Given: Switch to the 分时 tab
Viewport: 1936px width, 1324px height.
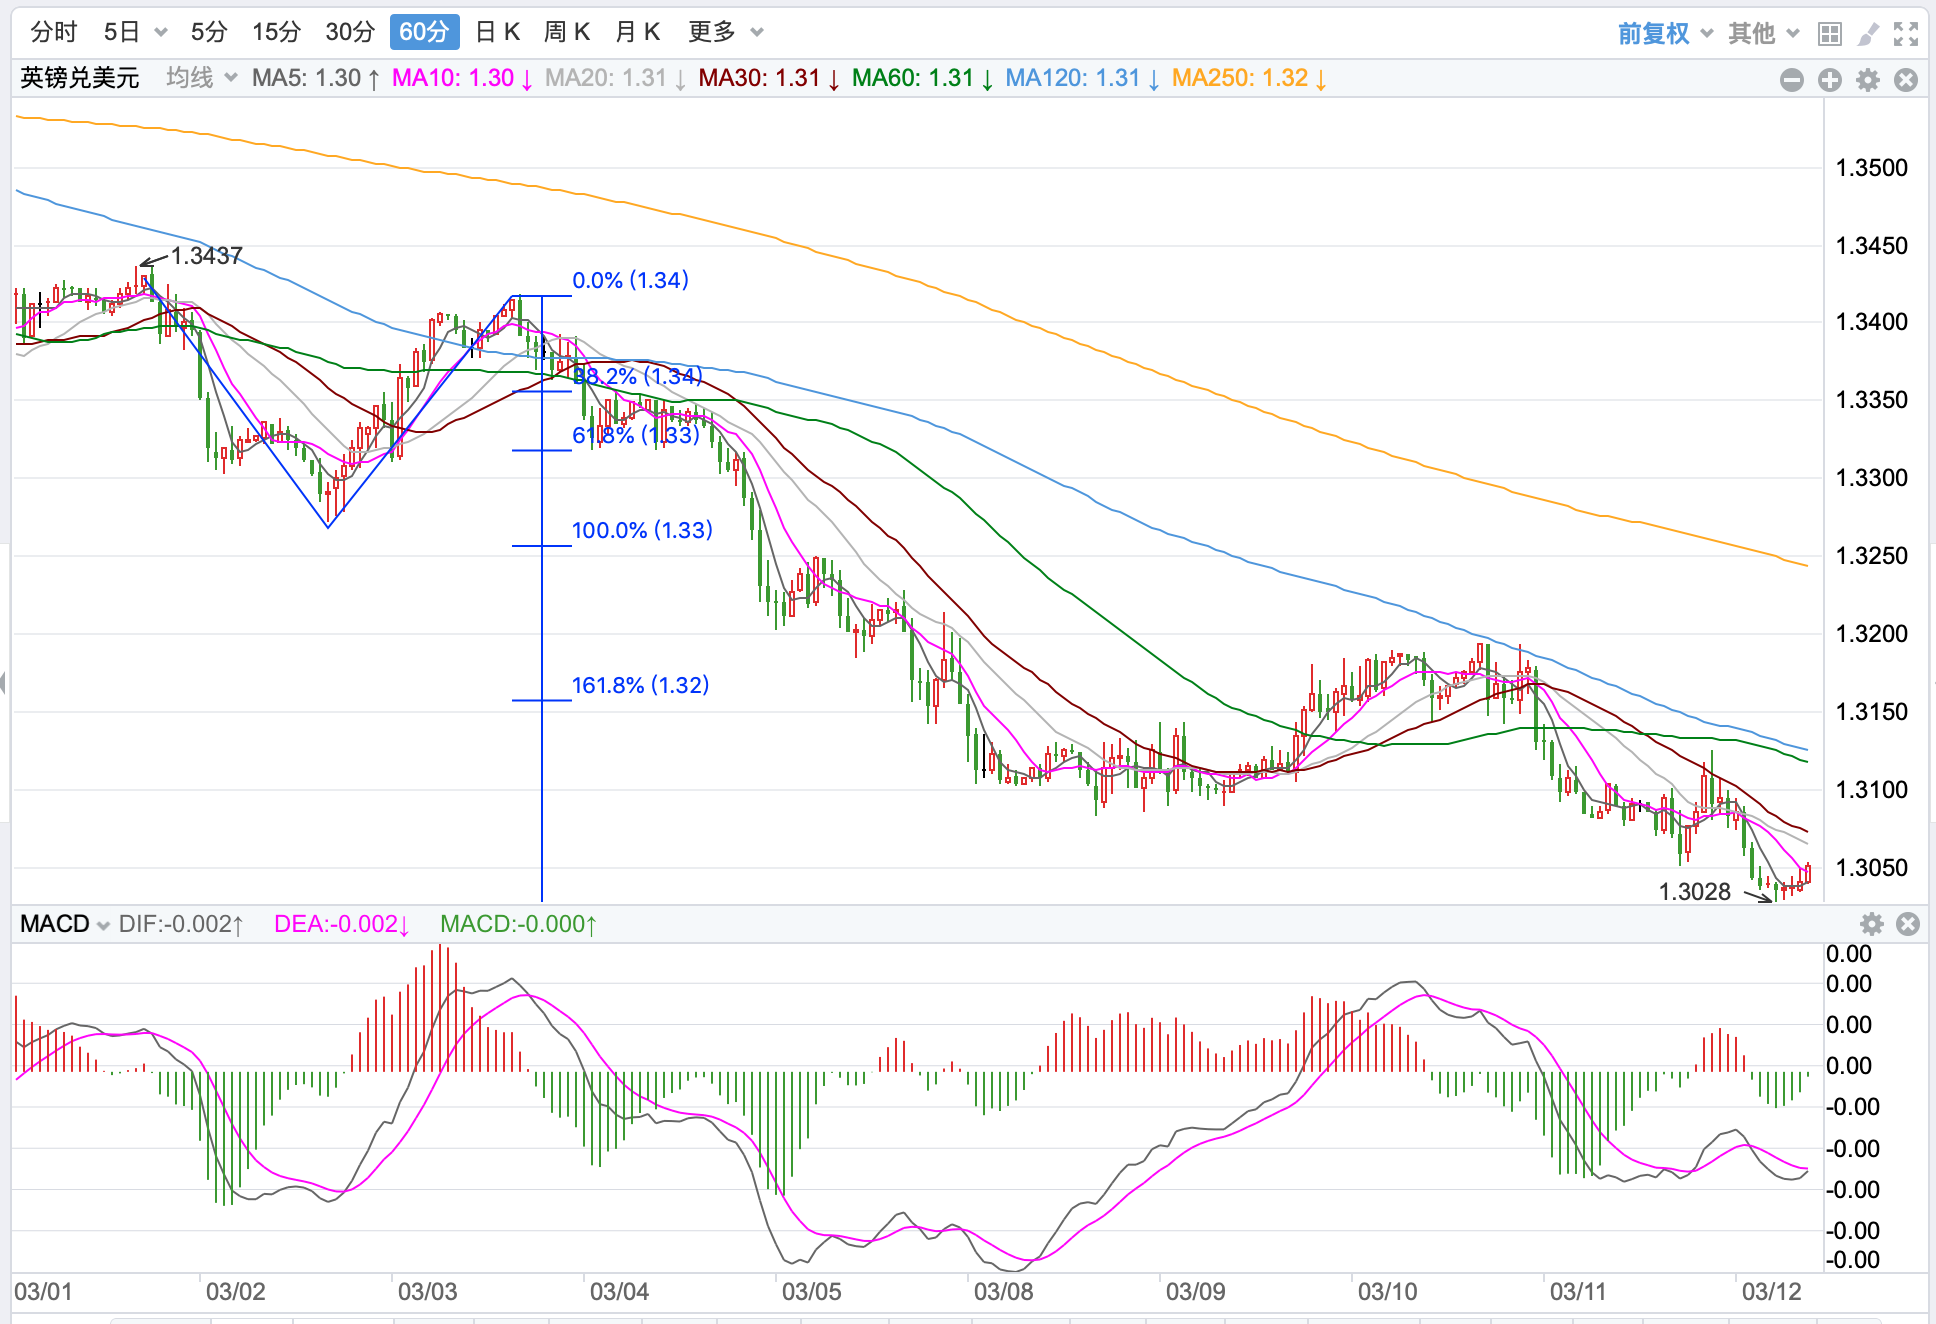Looking at the screenshot, I should tap(53, 32).
